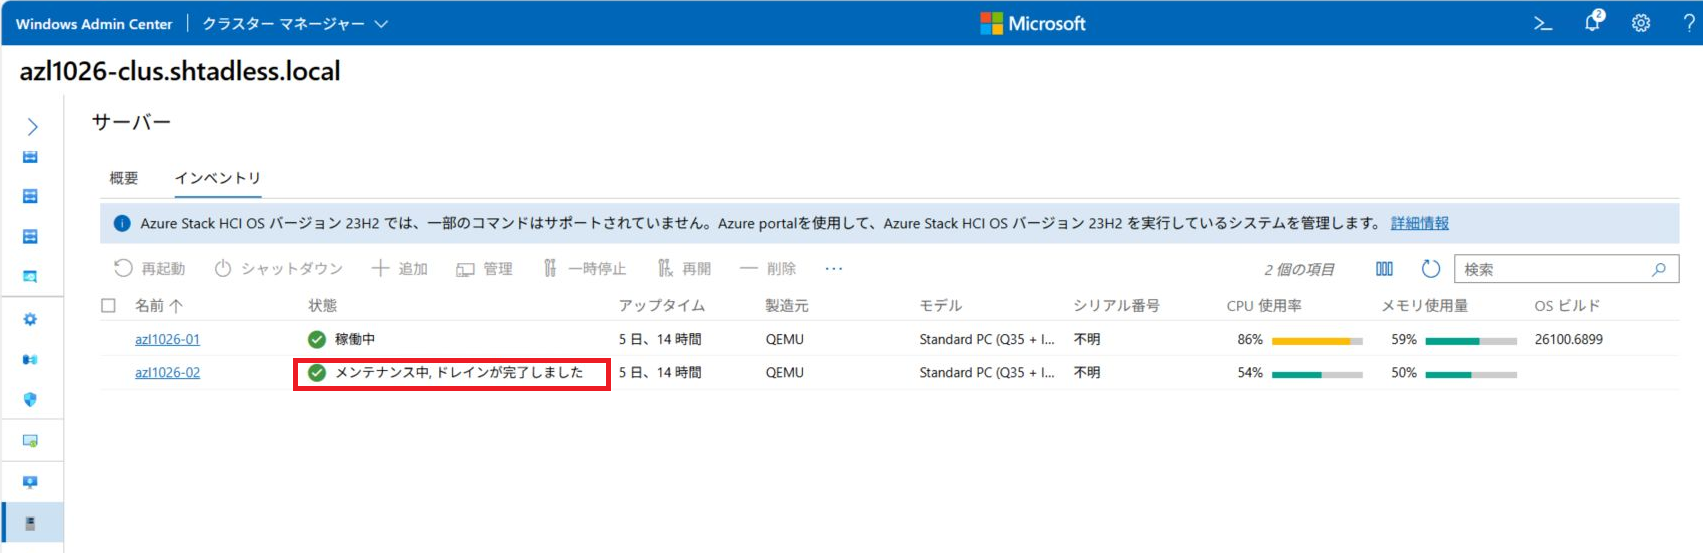
Task: Sort by メモリ使用量 column header
Action: coord(1424,306)
